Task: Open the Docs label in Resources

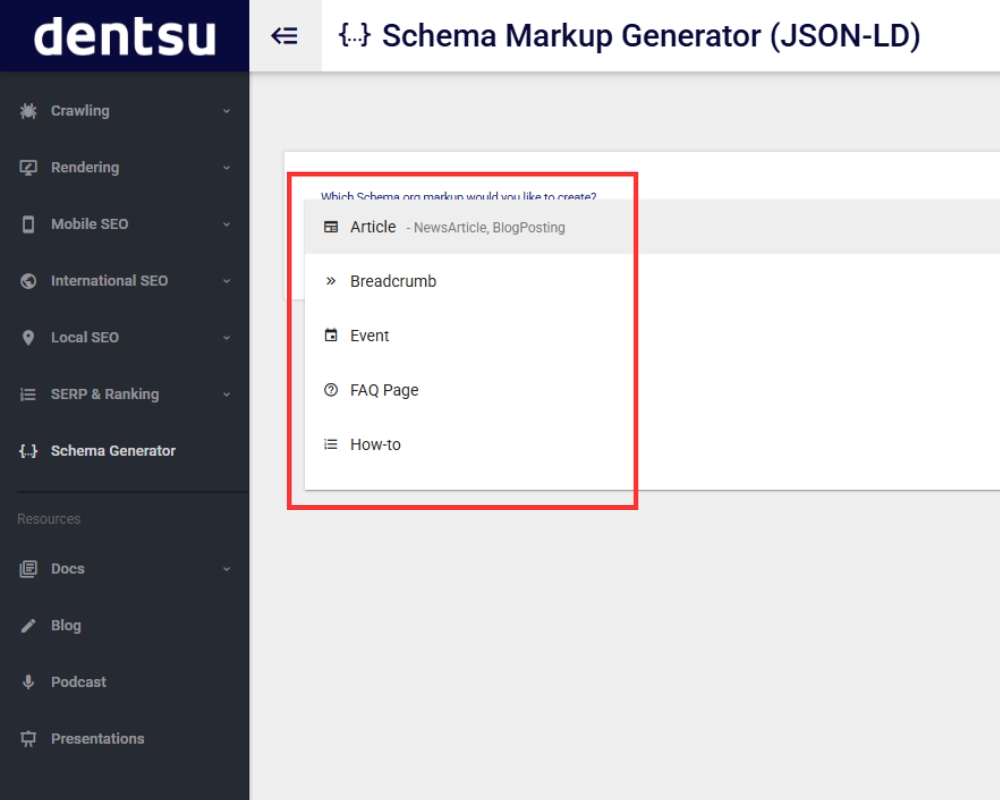Action: tap(68, 569)
